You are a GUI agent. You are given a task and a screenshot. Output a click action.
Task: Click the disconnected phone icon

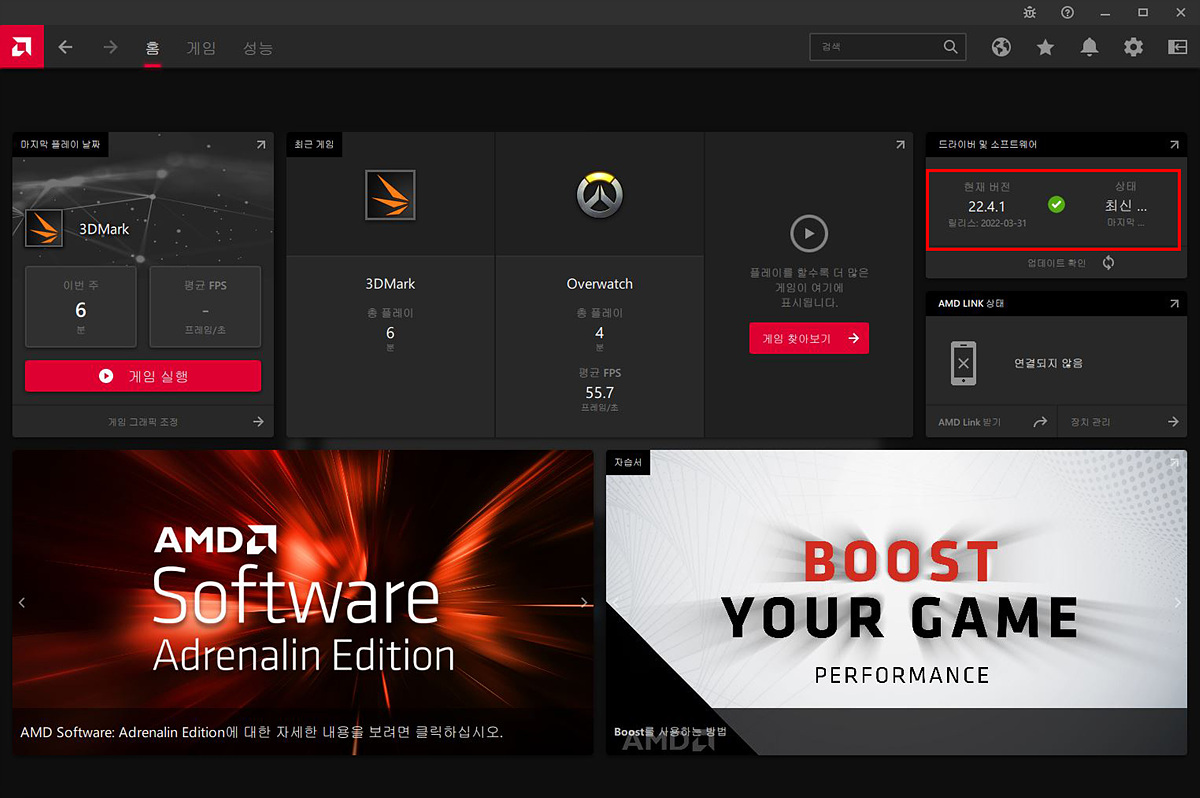[963, 363]
